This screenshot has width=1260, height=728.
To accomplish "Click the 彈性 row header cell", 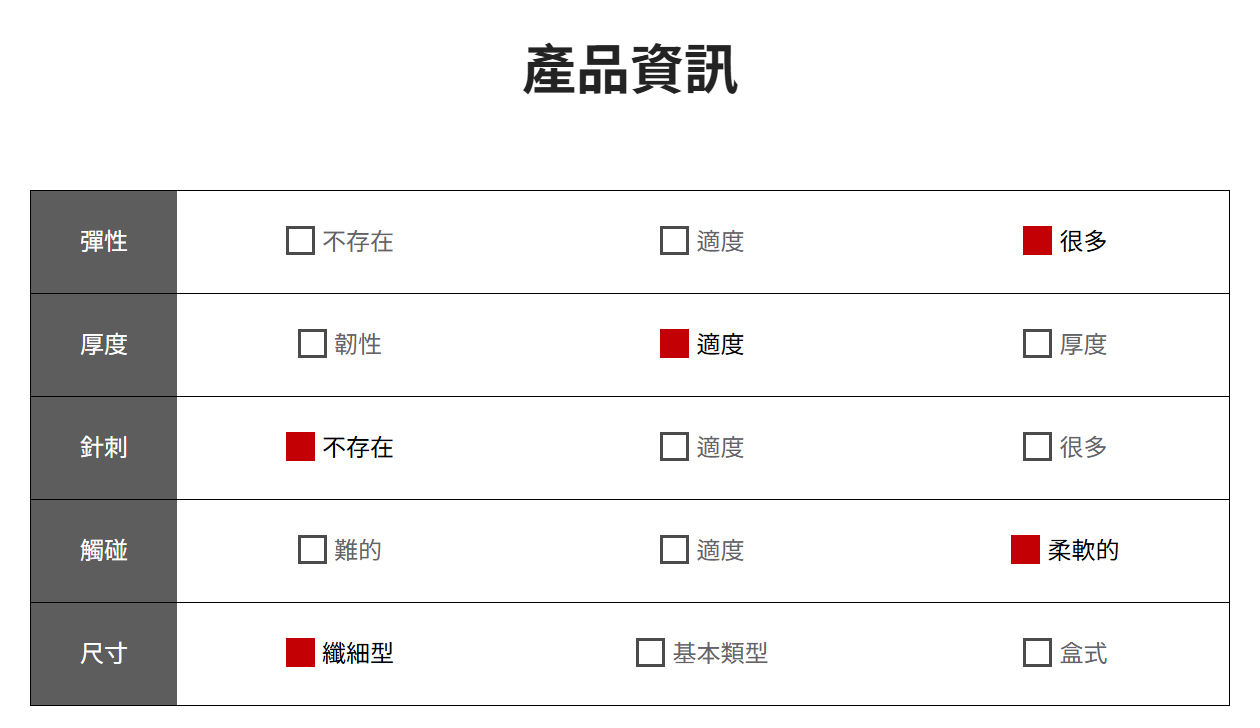I will 104,242.
